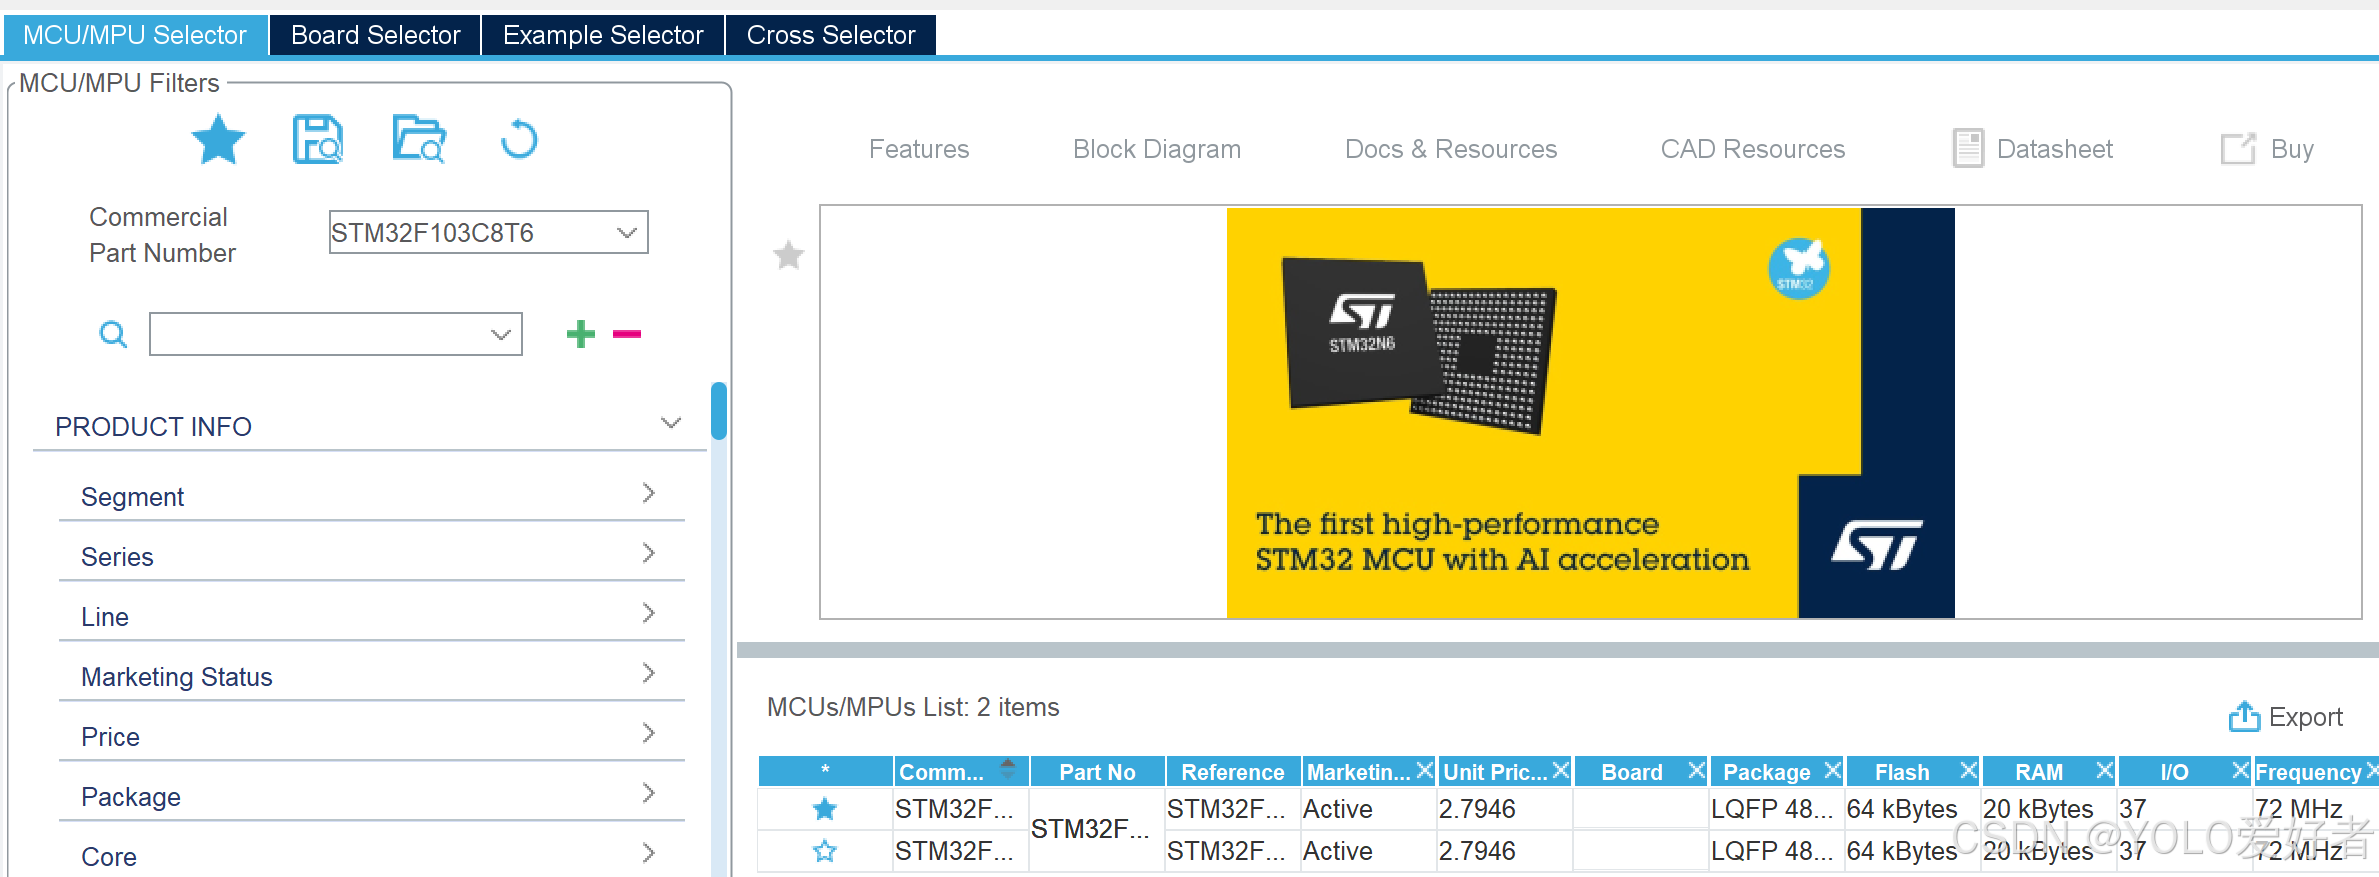This screenshot has width=2379, height=877.
Task: Remove the I/O column with its X
Action: click(2240, 770)
